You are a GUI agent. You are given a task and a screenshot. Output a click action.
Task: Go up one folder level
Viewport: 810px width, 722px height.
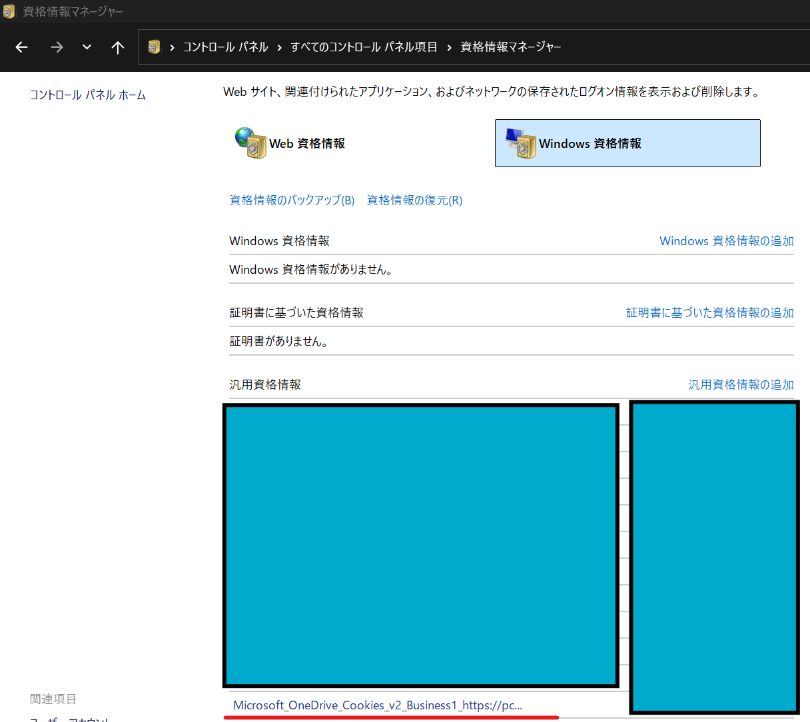pos(118,48)
